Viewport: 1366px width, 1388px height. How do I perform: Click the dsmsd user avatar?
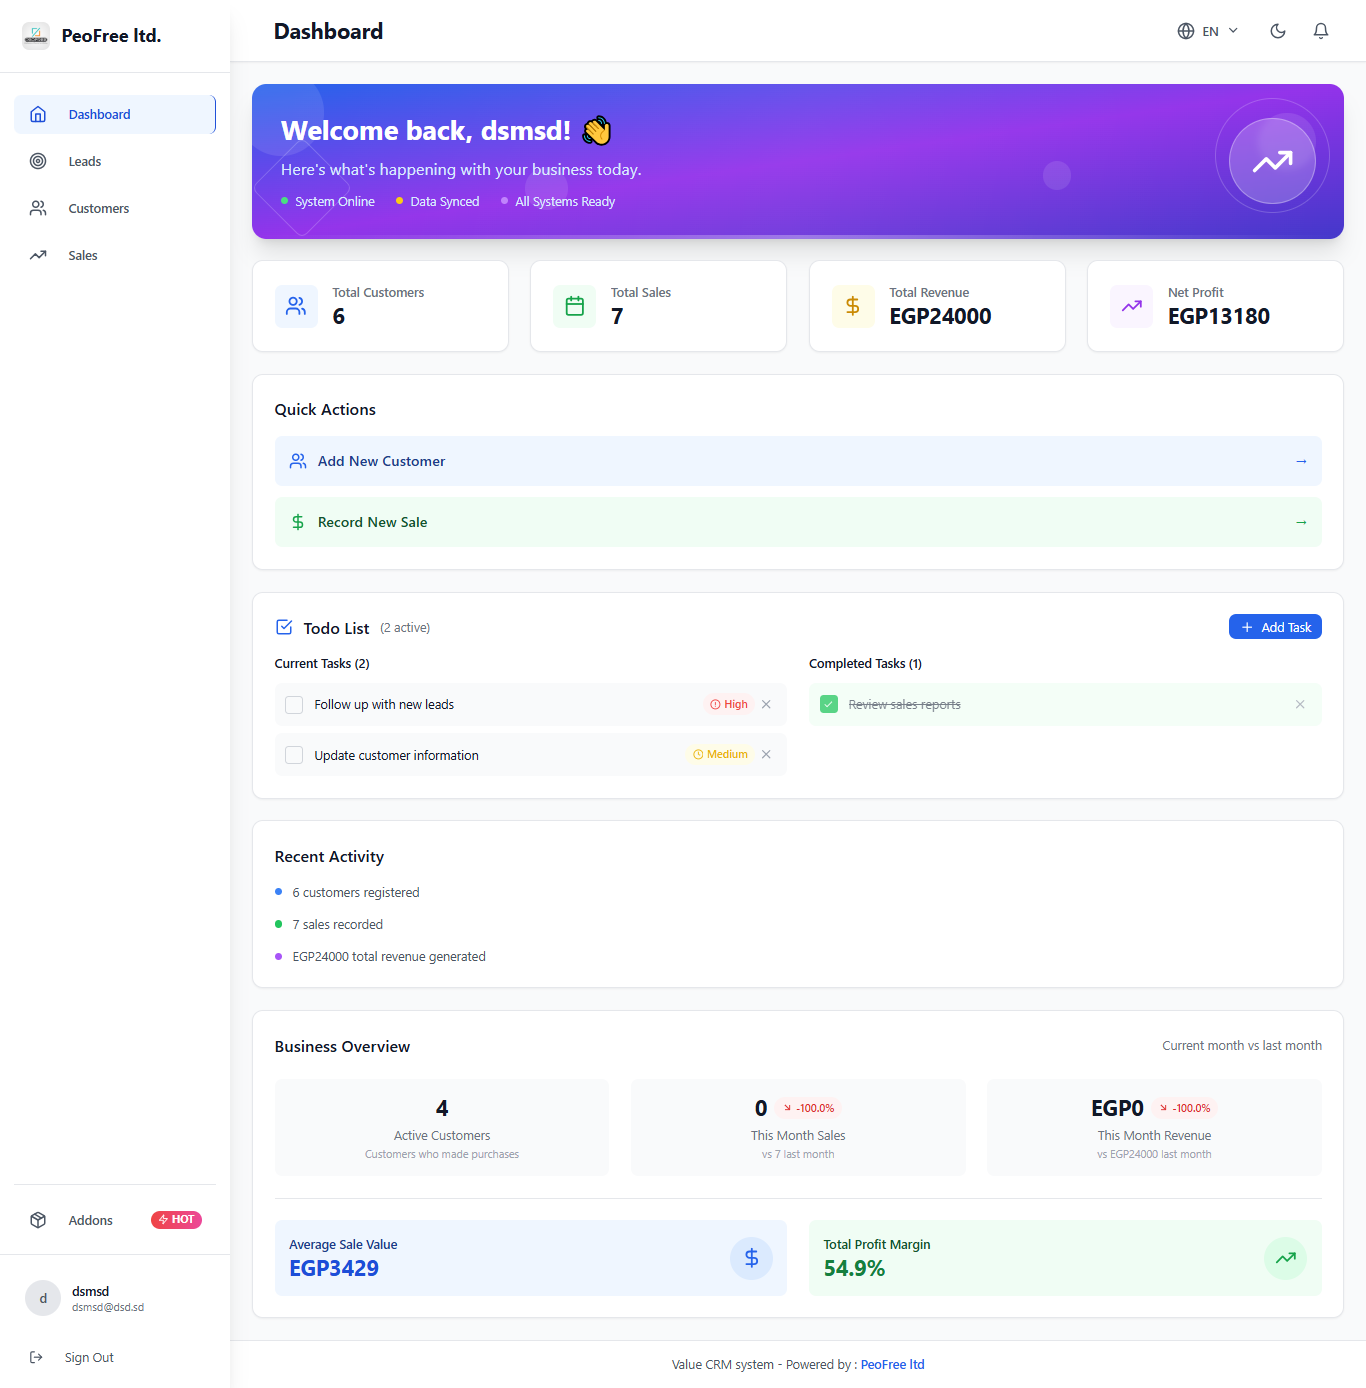click(43, 1298)
